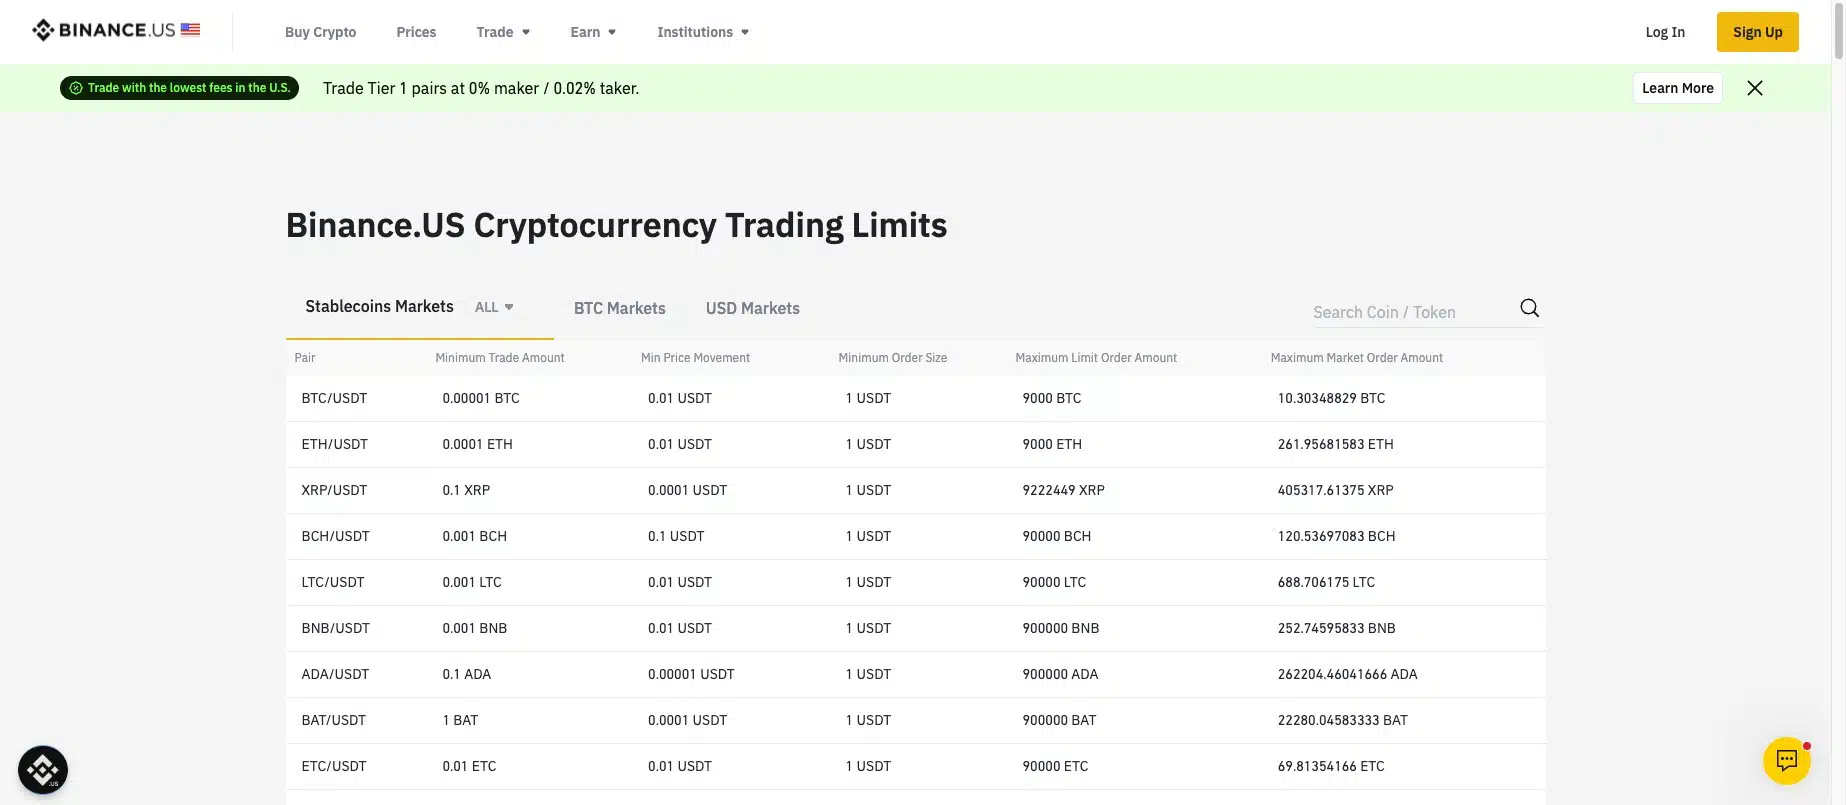1846x805 pixels.
Task: Click the 9222449 XRP limit value
Action: tap(1063, 490)
